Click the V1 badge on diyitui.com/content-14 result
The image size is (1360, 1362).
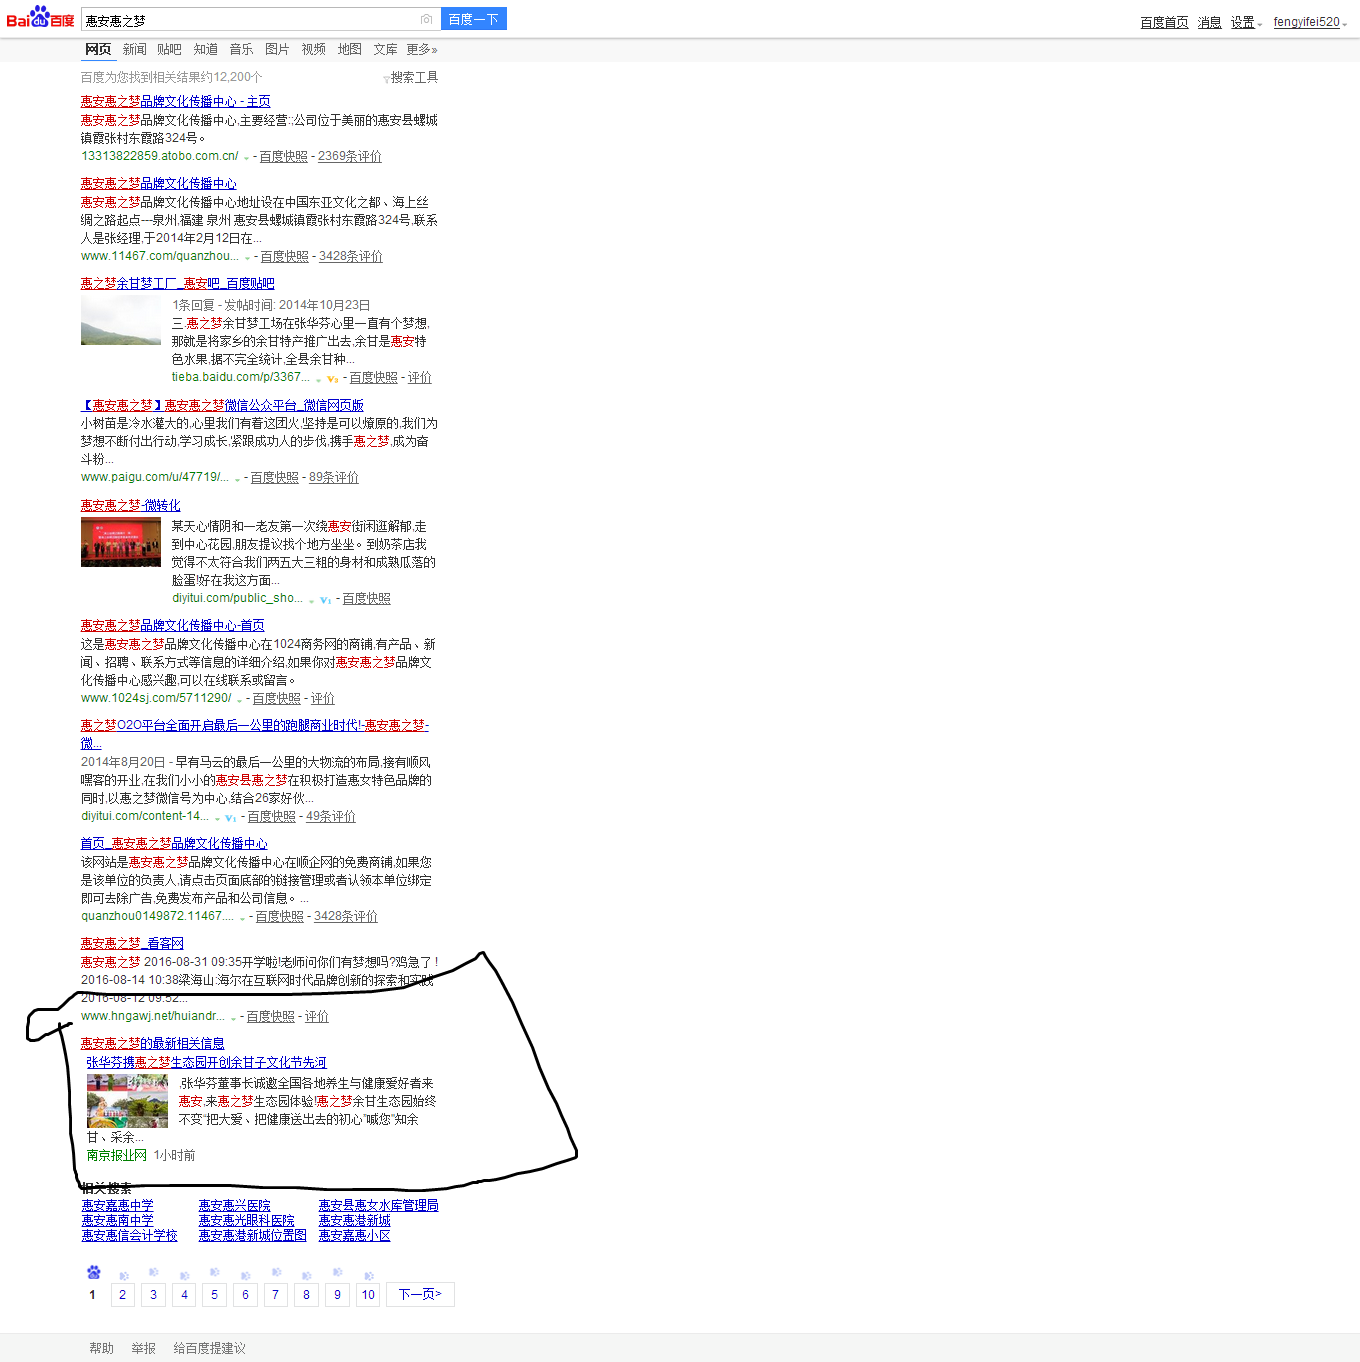pyautogui.click(x=231, y=818)
